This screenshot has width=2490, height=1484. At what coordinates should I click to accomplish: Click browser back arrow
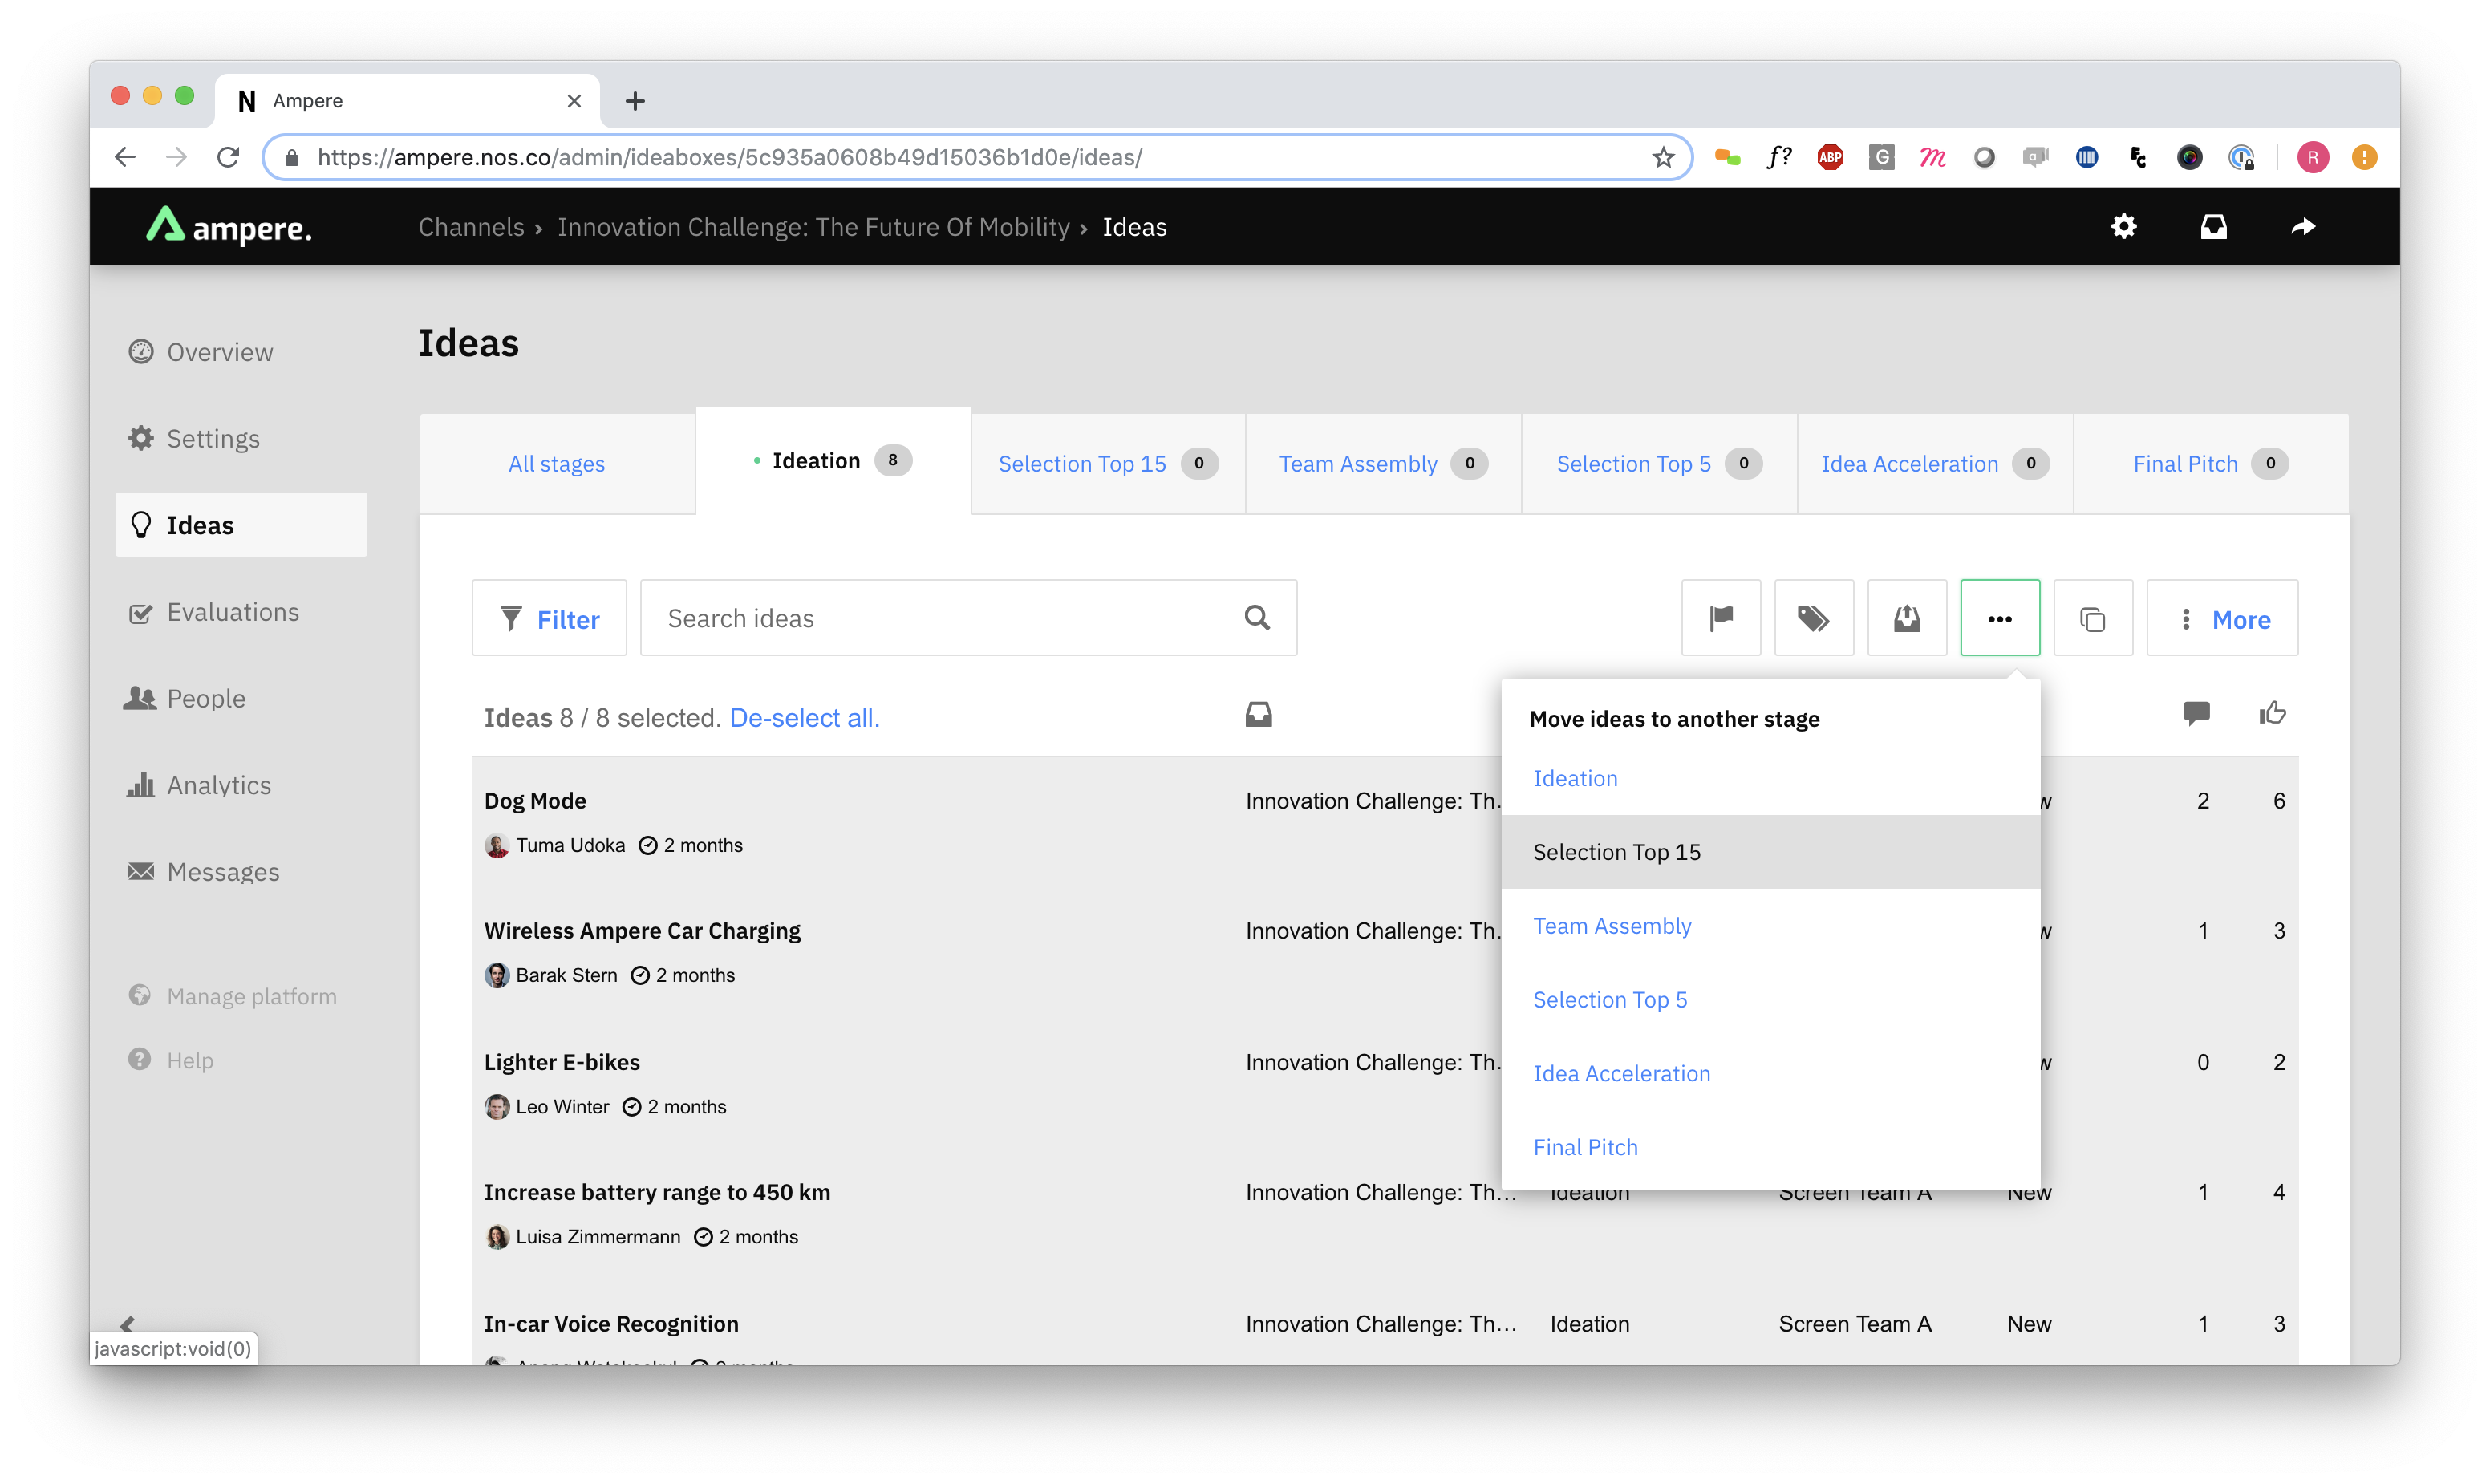click(125, 157)
